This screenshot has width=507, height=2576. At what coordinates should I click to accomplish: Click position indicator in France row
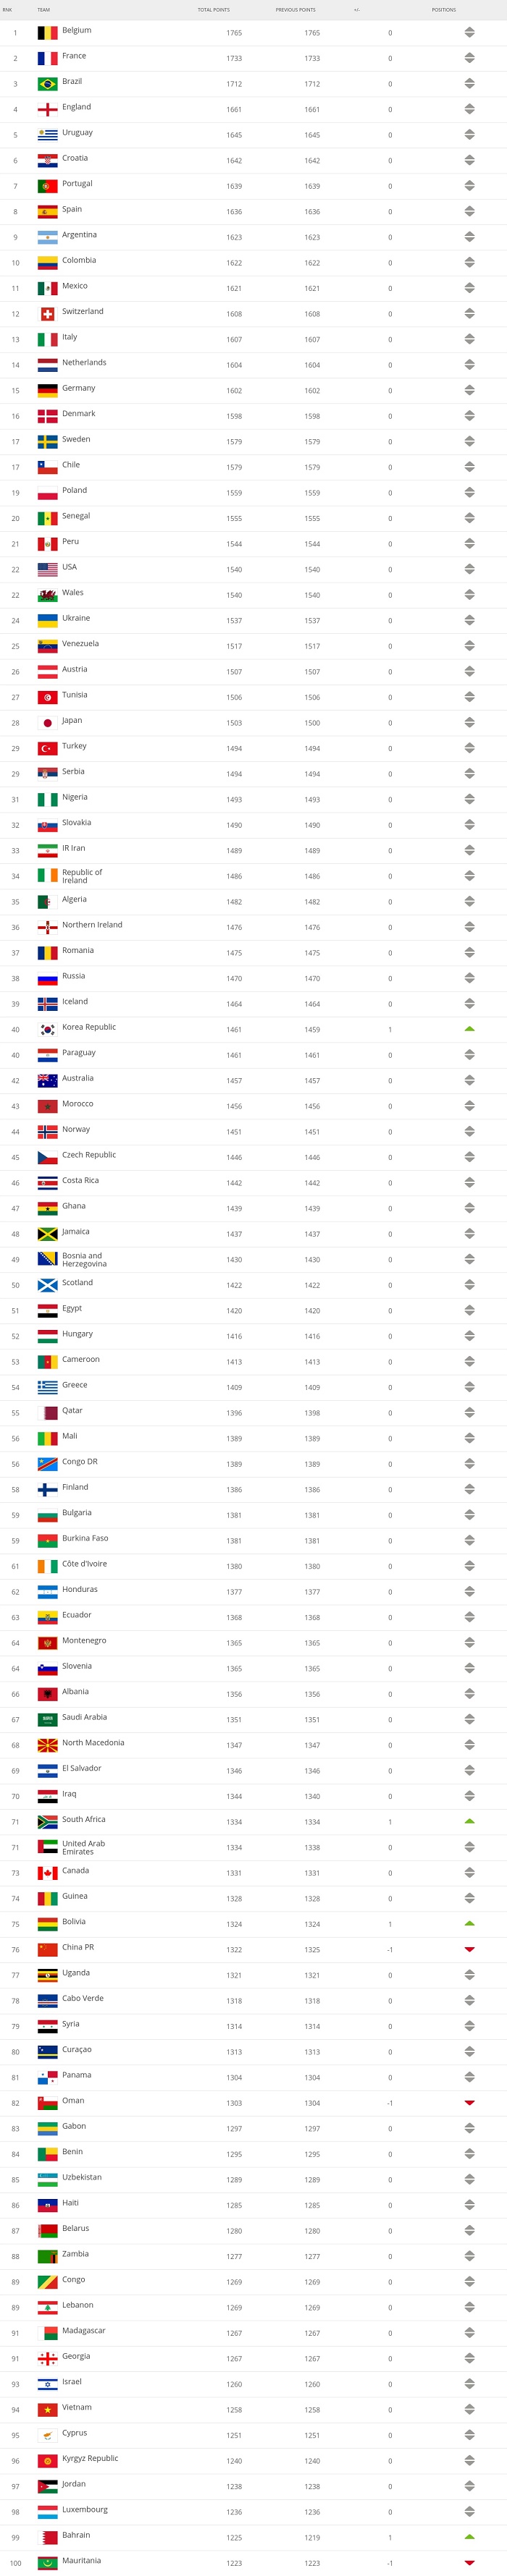tap(469, 58)
